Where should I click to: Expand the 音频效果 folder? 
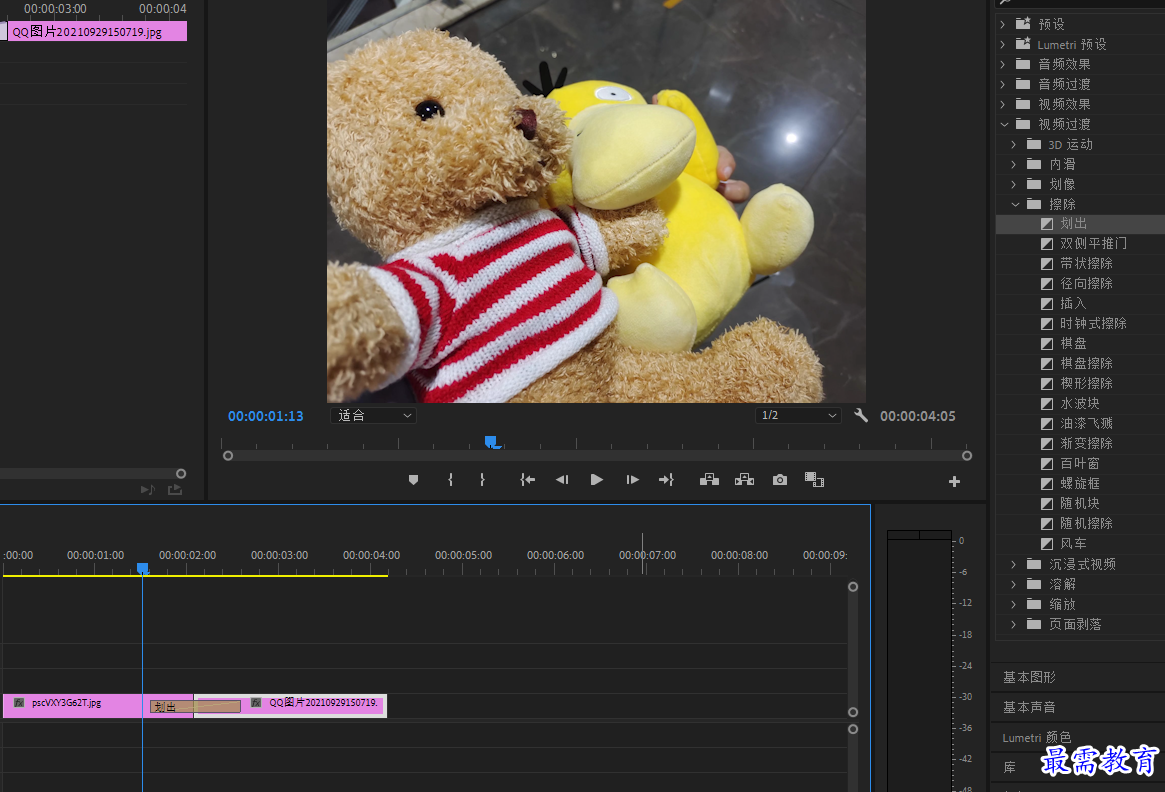1002,65
